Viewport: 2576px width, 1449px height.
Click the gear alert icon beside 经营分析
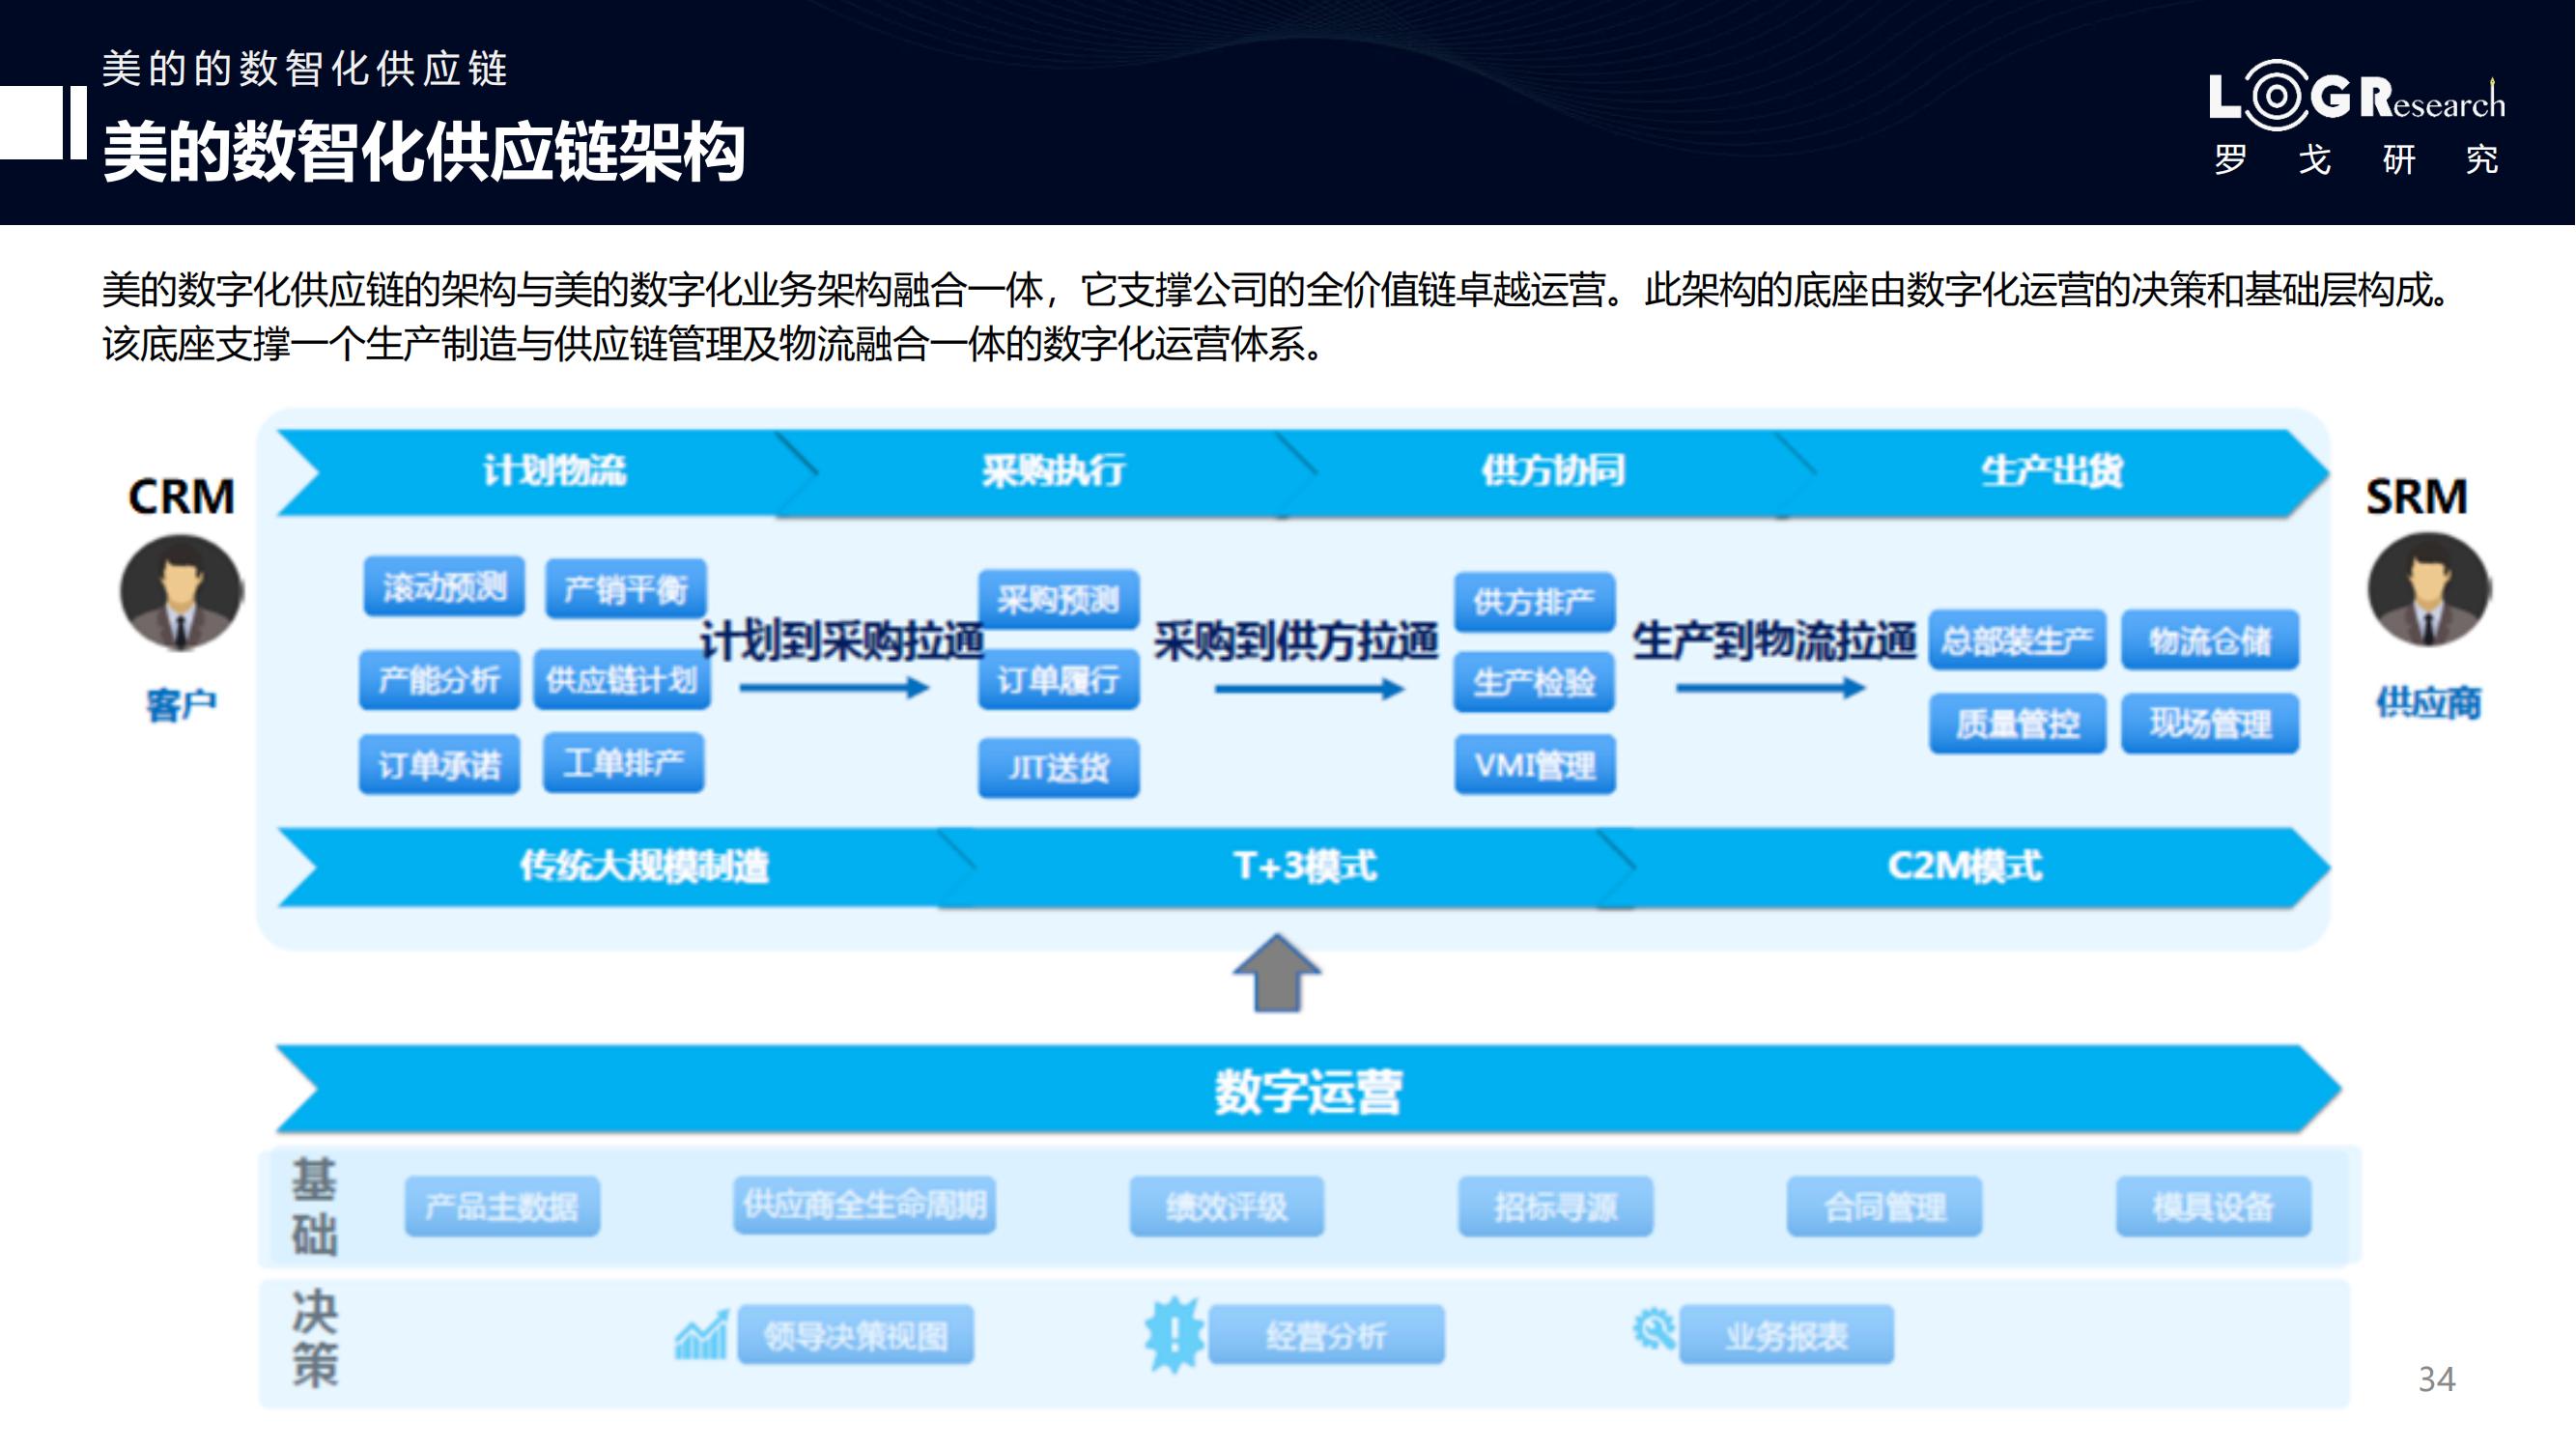[x=1173, y=1334]
